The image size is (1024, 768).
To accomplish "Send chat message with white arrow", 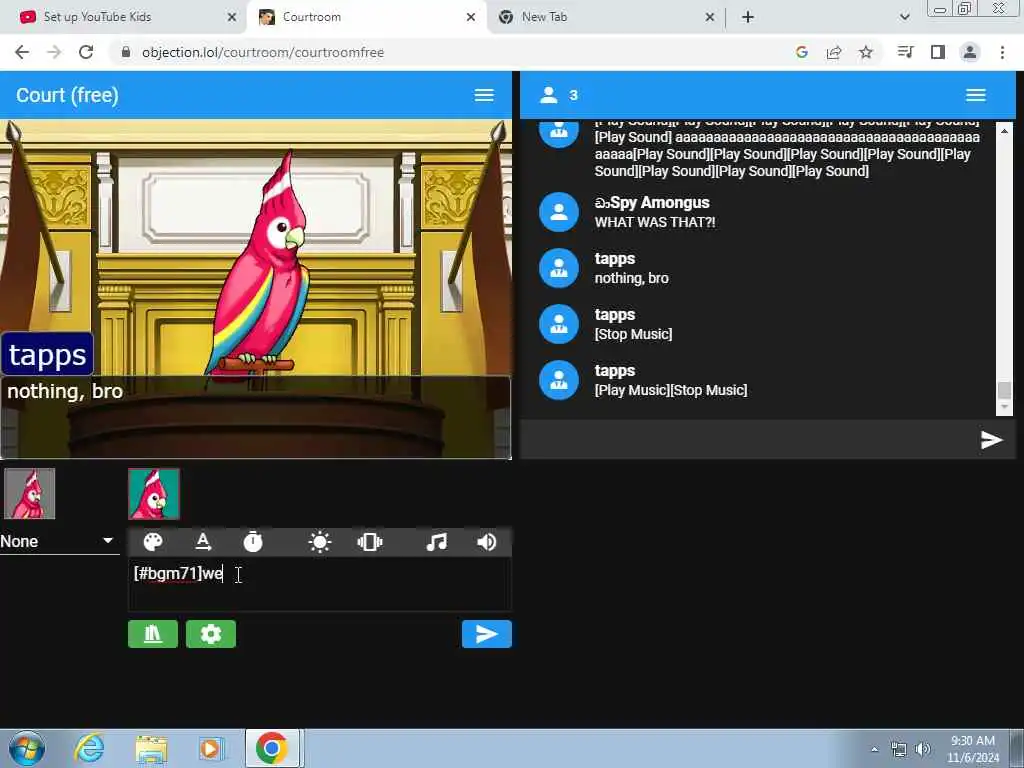I will (x=991, y=440).
